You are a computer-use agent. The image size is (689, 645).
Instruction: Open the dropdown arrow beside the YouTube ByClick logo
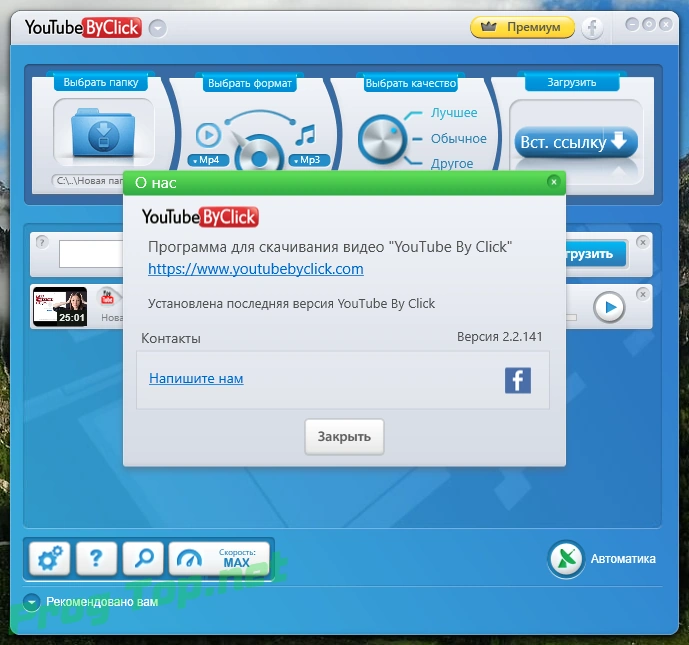point(157,29)
